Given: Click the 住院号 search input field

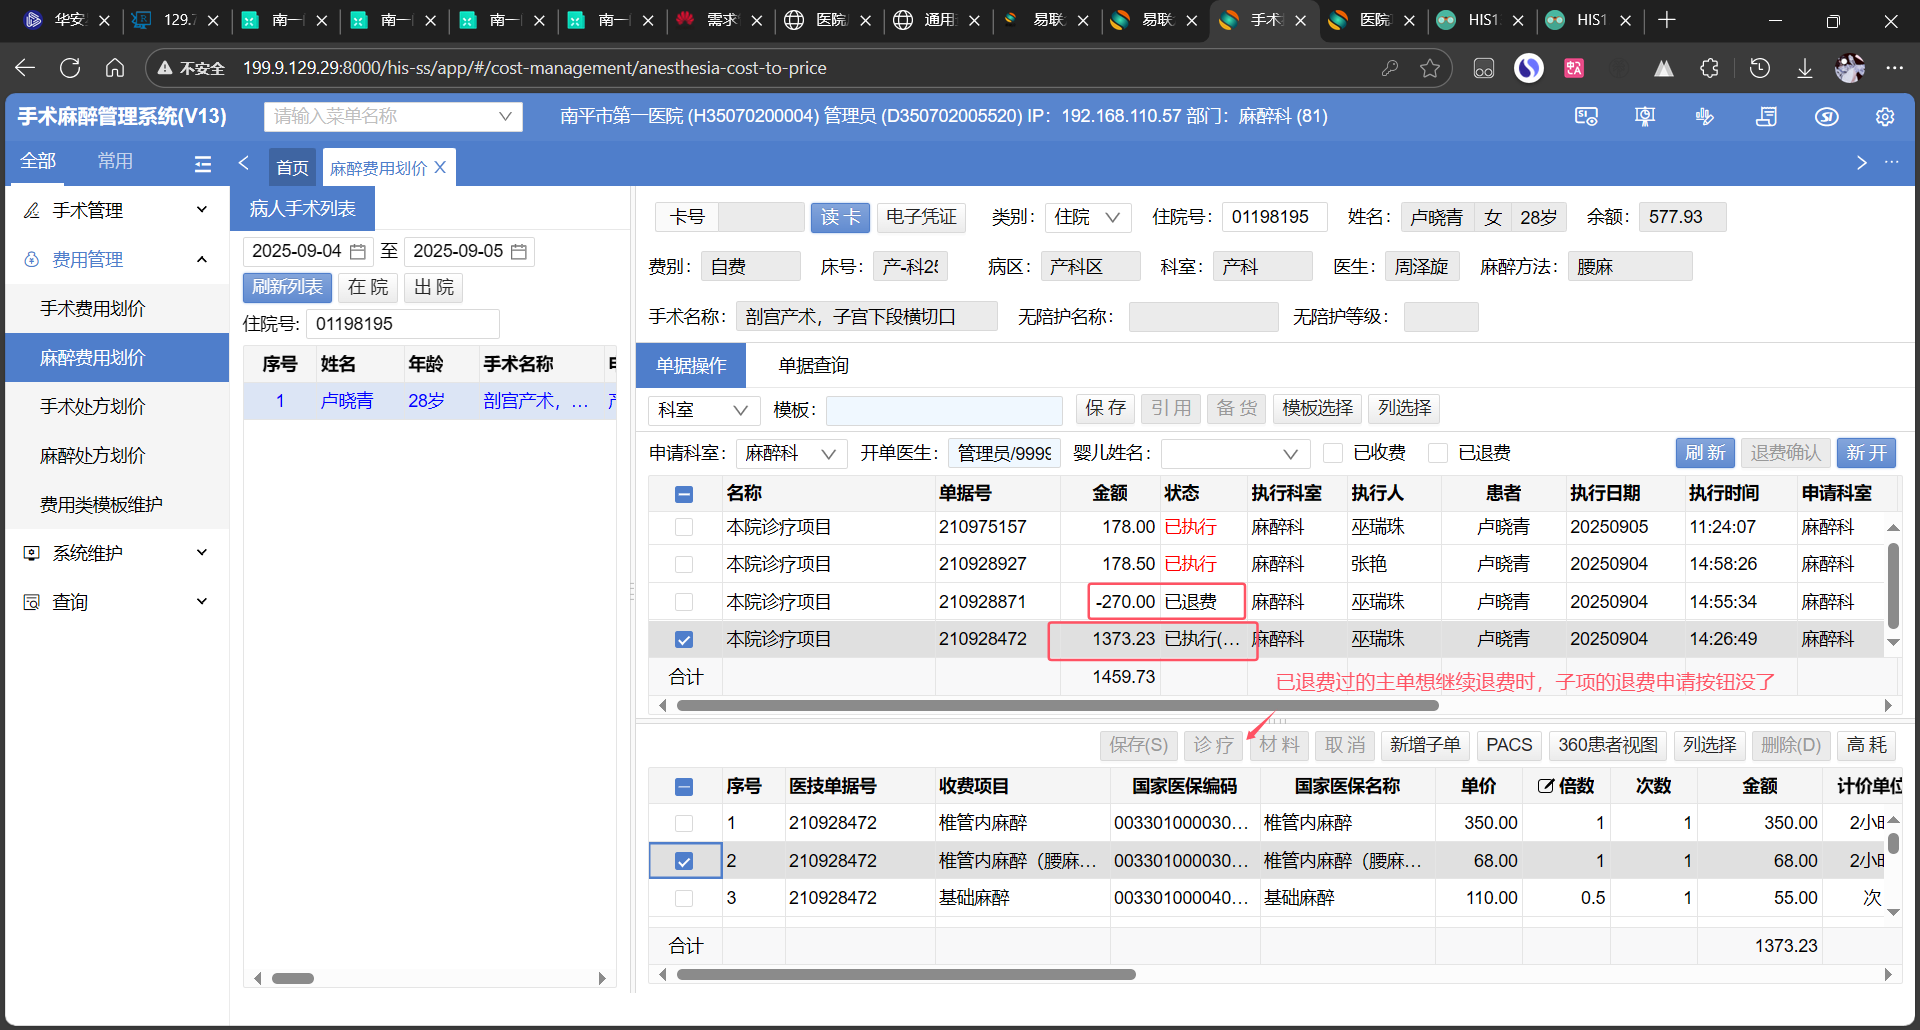Looking at the screenshot, I should coord(402,324).
